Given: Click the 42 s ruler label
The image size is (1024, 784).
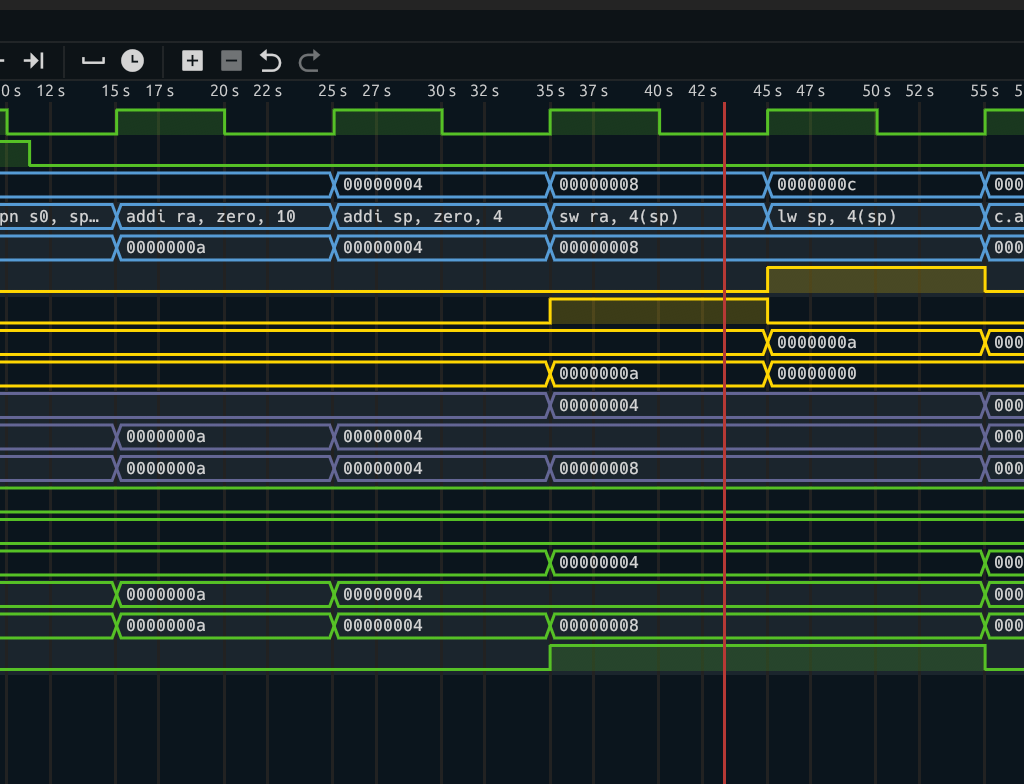Looking at the screenshot, I should pos(703,91).
